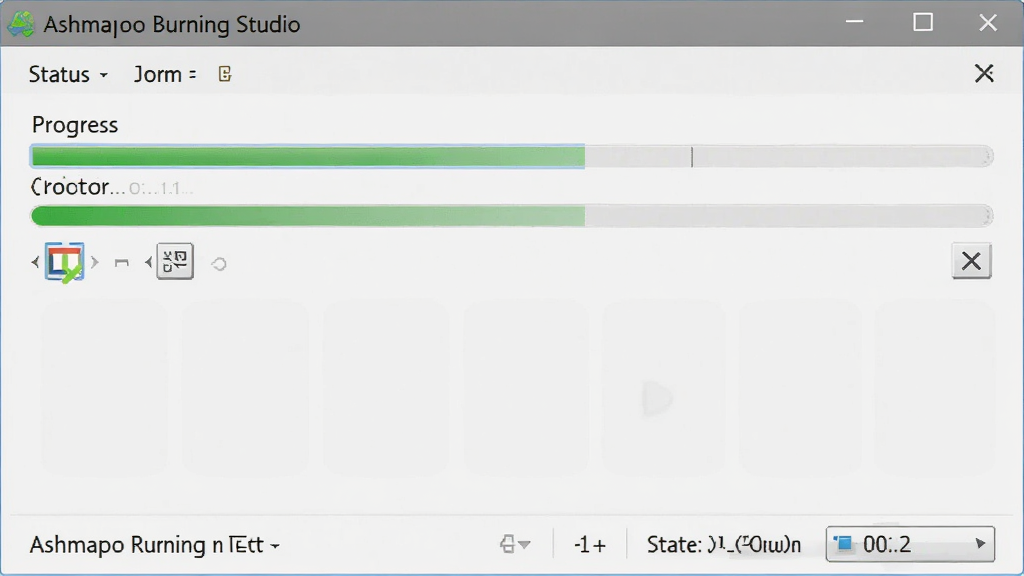This screenshot has height=576, width=1024.
Task: Close the panel with the top X
Action: click(x=984, y=73)
